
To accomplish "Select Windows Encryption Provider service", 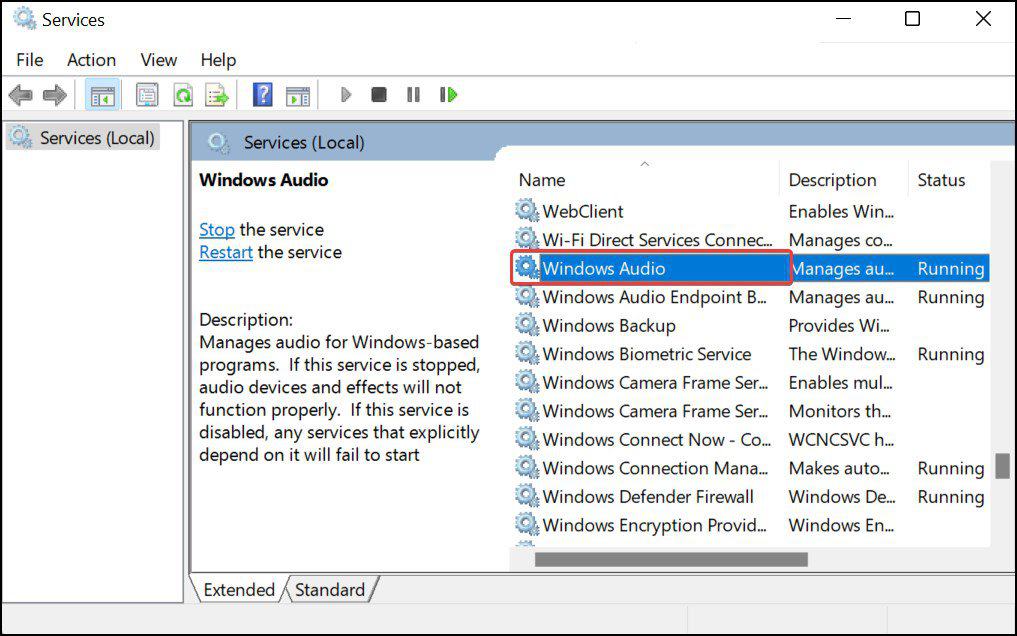I will click(752, 524).
